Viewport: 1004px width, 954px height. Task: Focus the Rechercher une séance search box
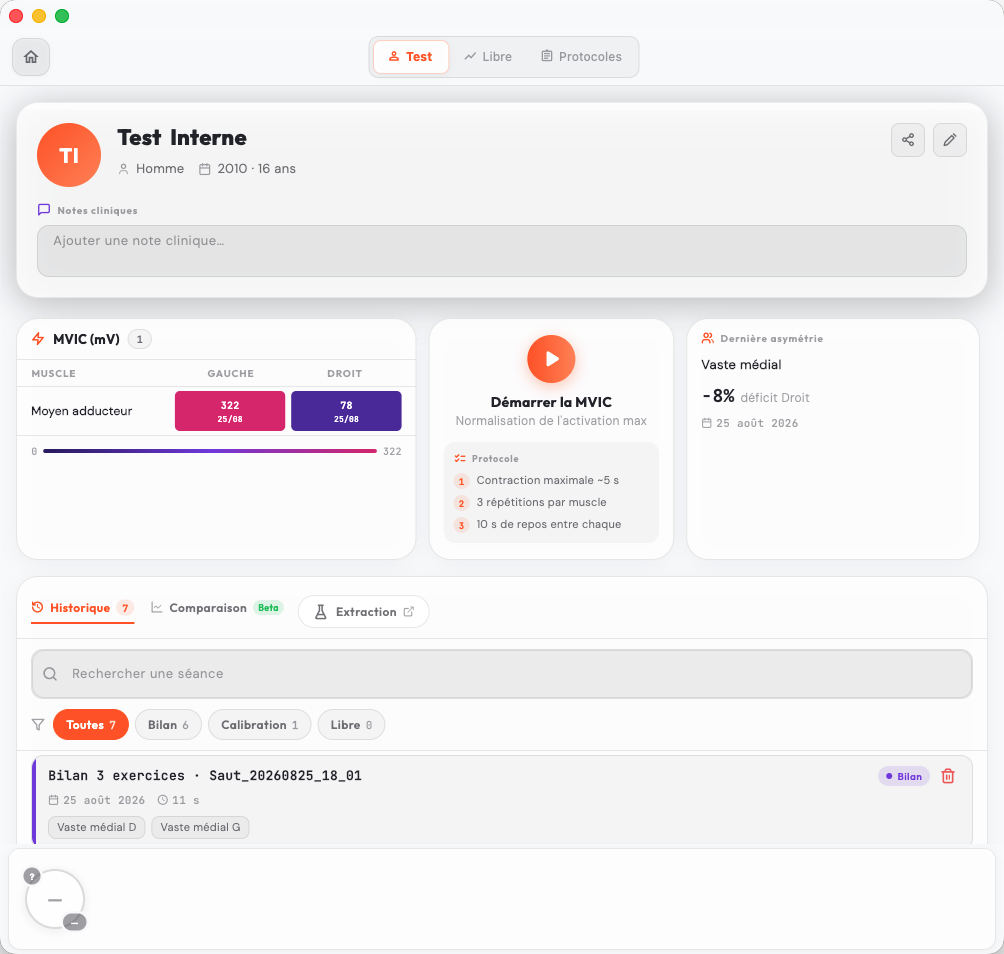pyautogui.click(x=502, y=674)
